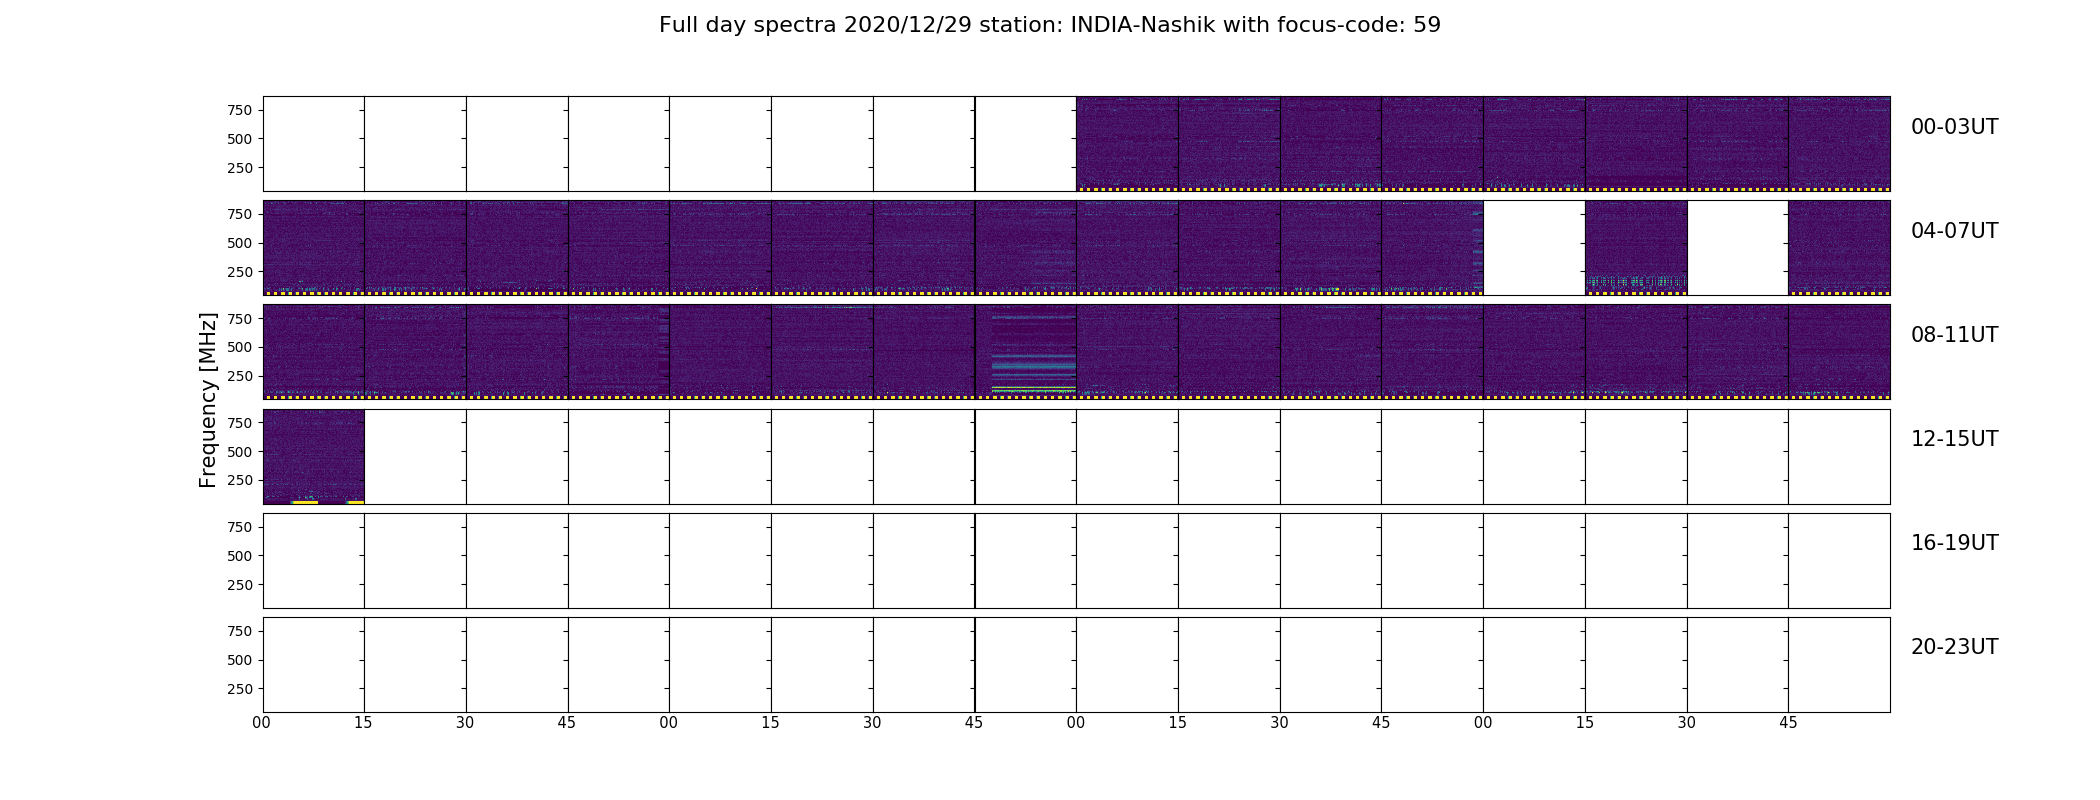
Task: Select the '04-07UT' row label
Action: 1954,231
